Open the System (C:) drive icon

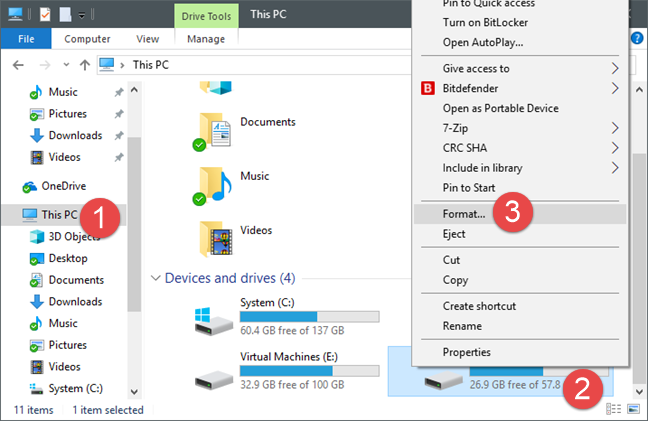tap(215, 318)
